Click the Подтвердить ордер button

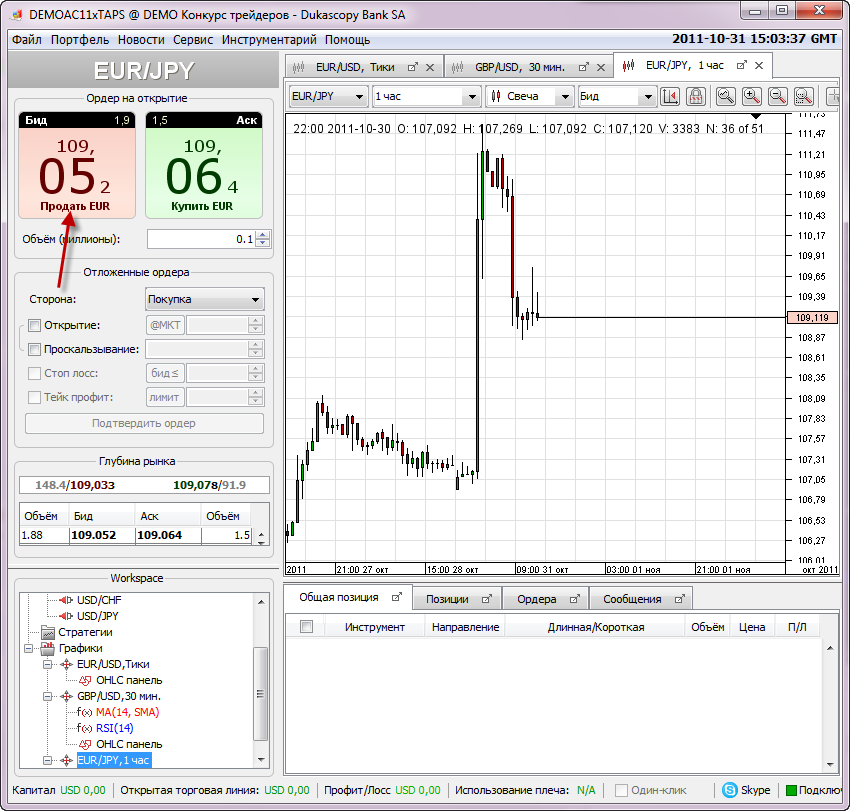(x=144, y=423)
